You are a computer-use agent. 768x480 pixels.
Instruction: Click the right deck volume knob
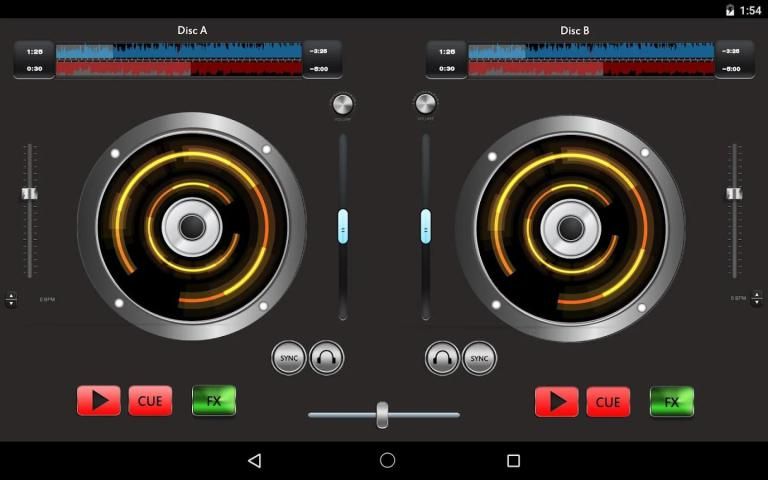pos(425,104)
